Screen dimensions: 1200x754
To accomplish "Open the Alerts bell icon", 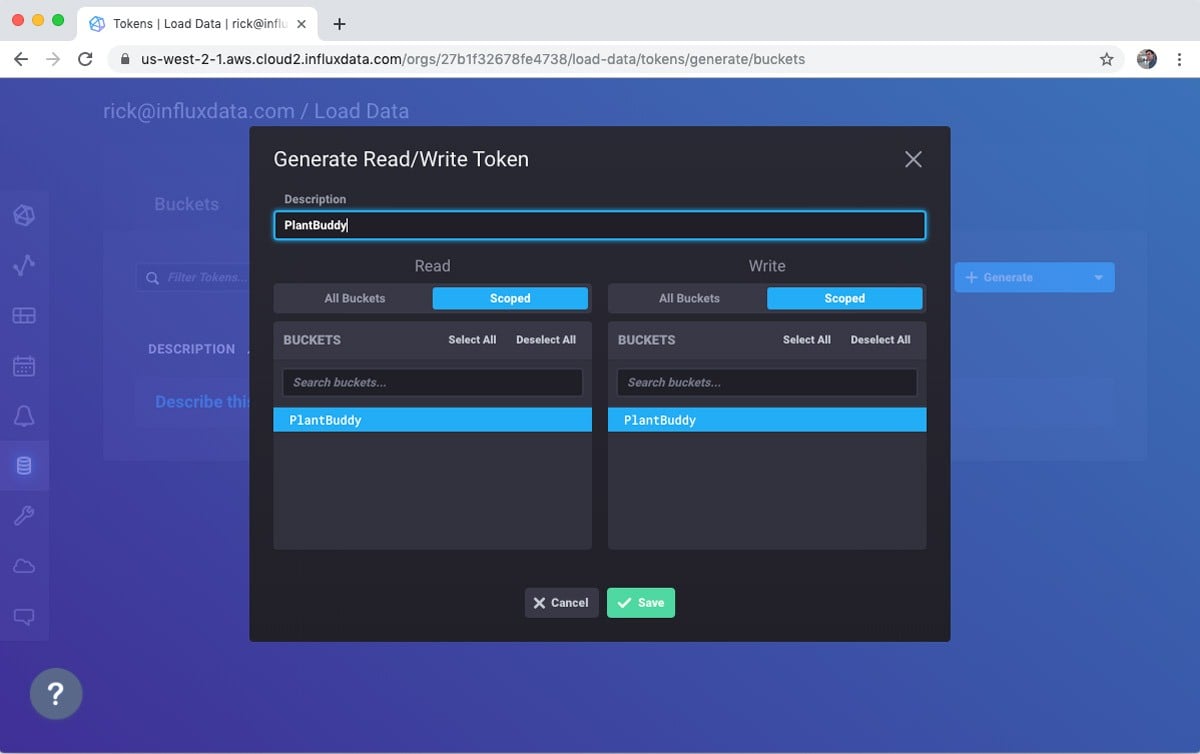I will coord(25,416).
